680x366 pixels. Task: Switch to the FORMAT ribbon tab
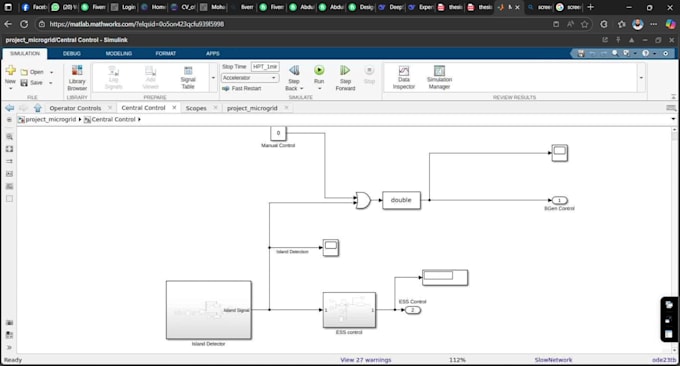[x=166, y=53]
